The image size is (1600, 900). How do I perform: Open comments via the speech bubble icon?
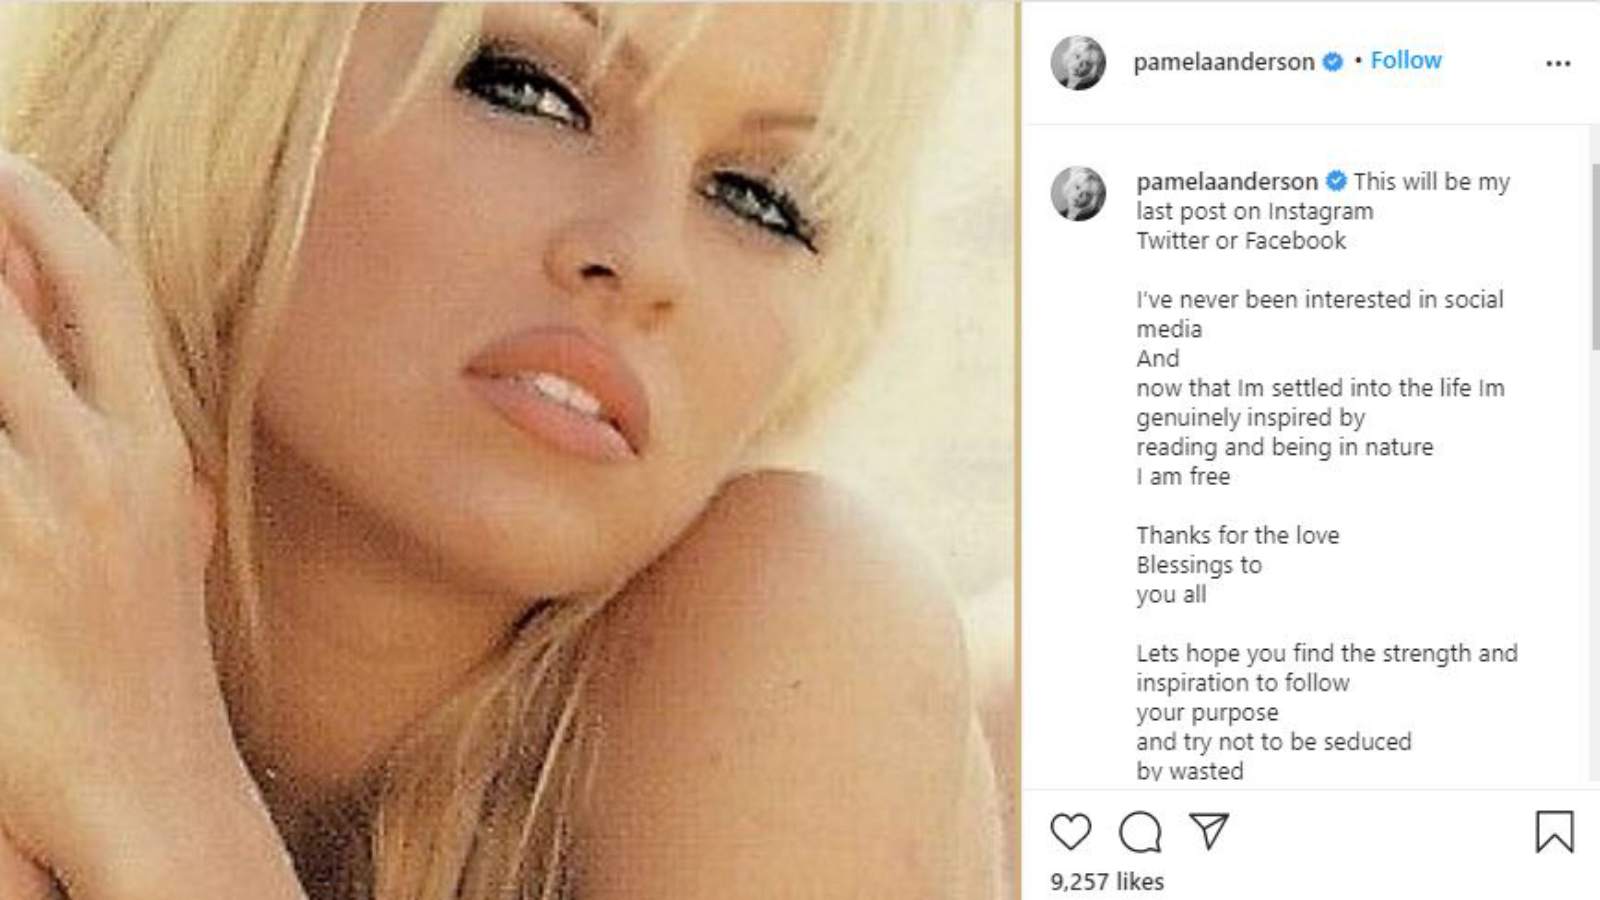coord(1140,832)
